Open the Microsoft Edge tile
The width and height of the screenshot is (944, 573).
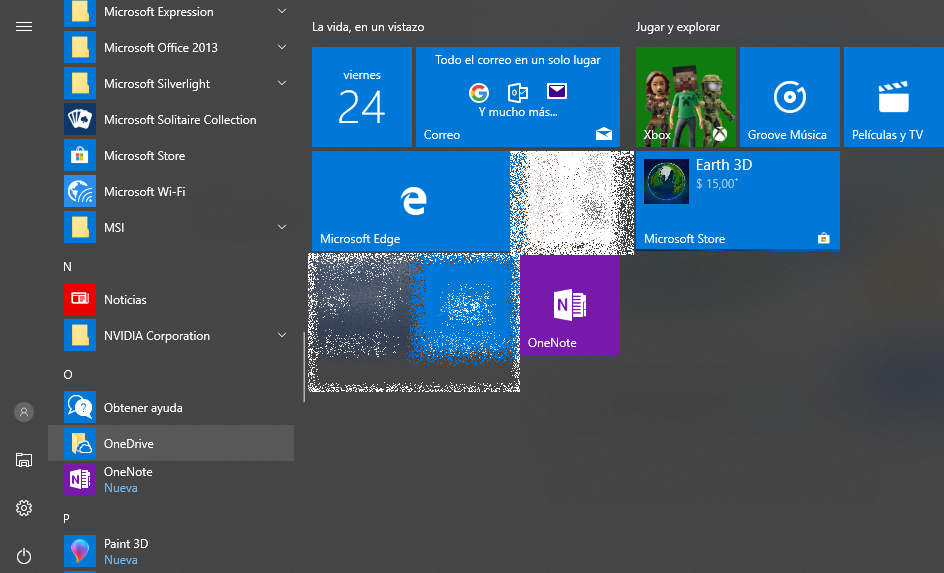pos(411,200)
